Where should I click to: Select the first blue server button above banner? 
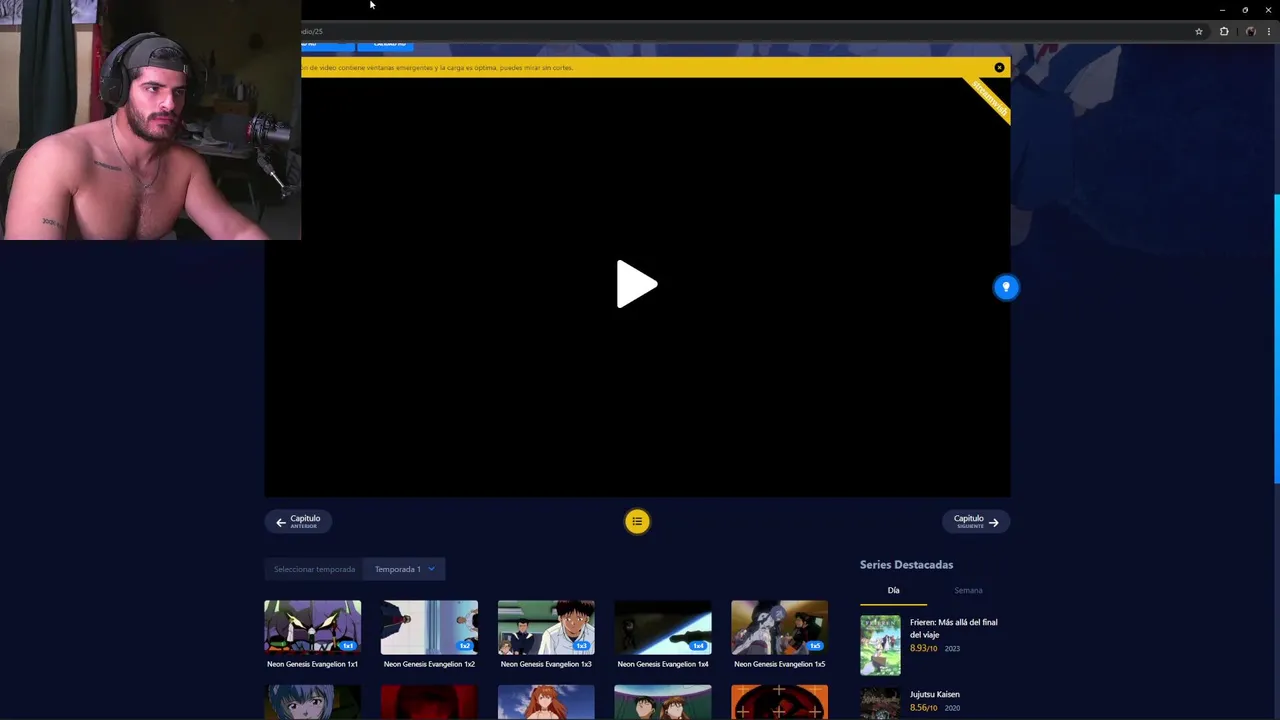(327, 46)
